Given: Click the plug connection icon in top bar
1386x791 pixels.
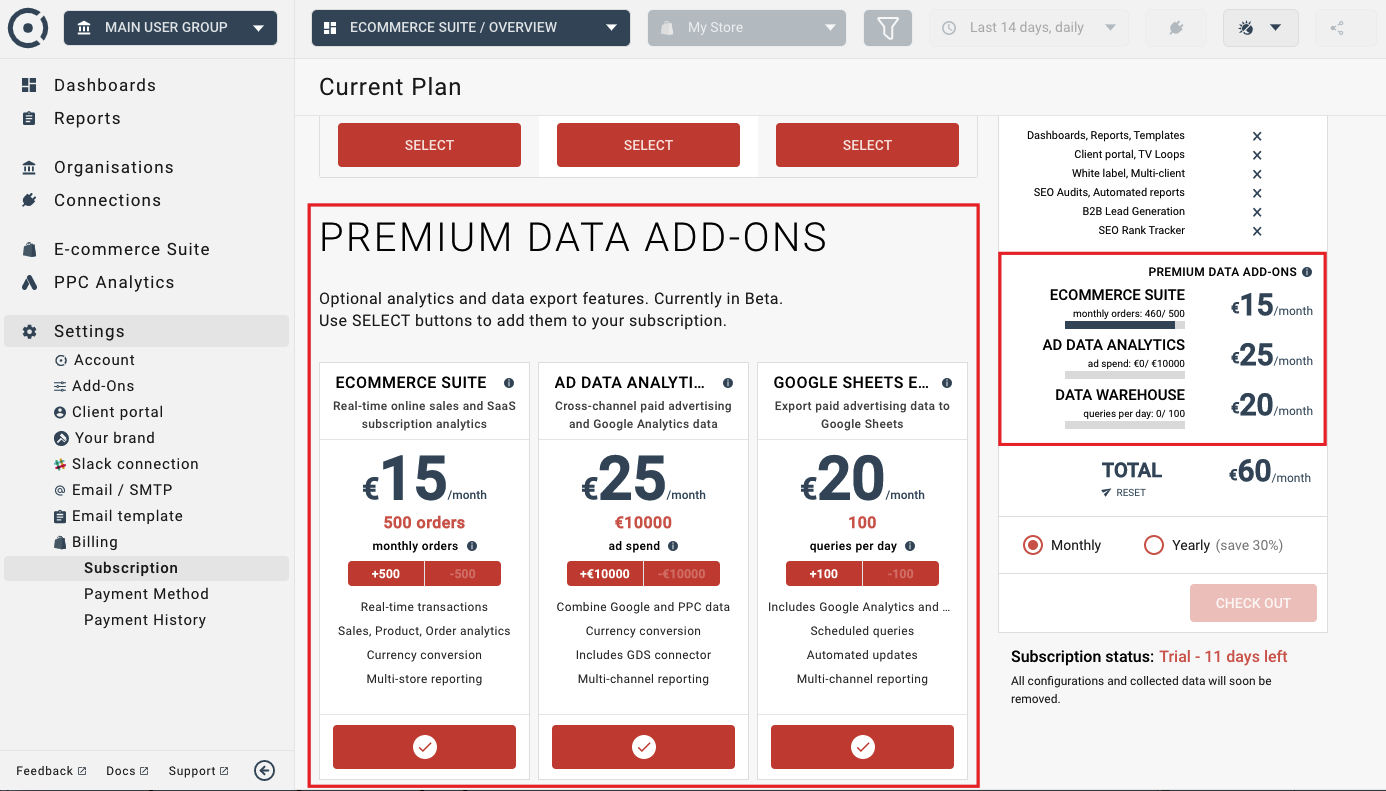Looking at the screenshot, I should click(1177, 28).
